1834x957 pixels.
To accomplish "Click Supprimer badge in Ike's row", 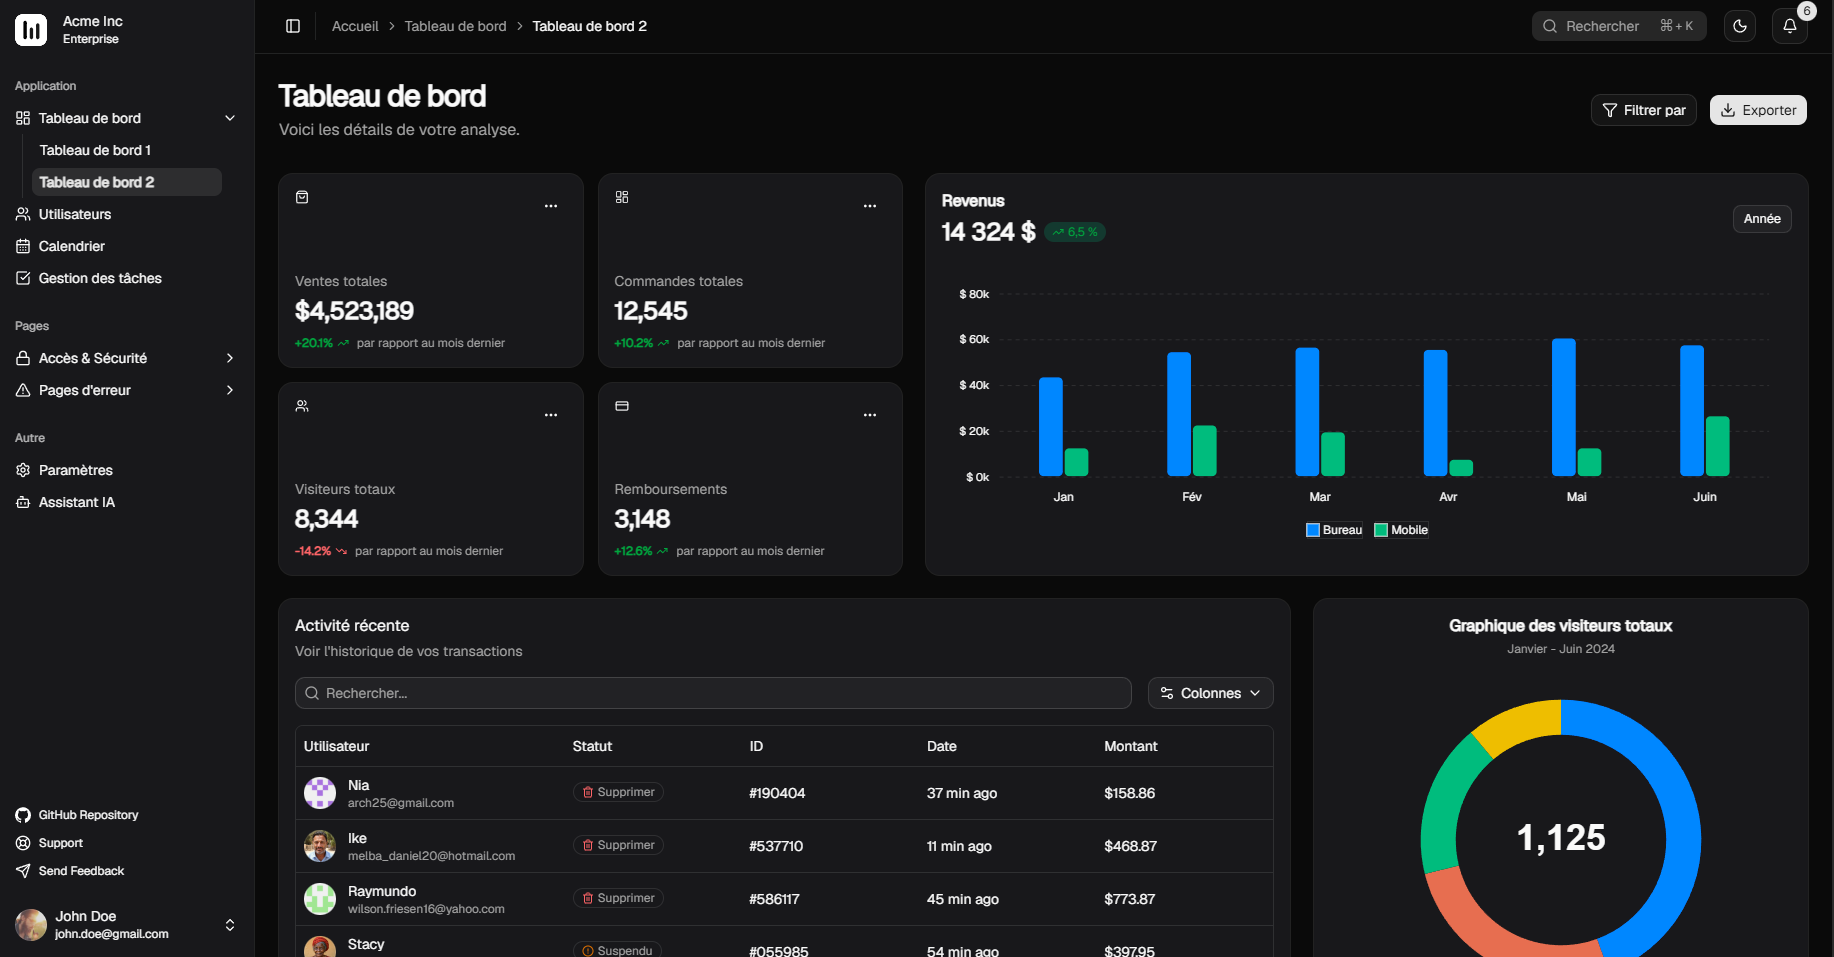I will pyautogui.click(x=618, y=845).
